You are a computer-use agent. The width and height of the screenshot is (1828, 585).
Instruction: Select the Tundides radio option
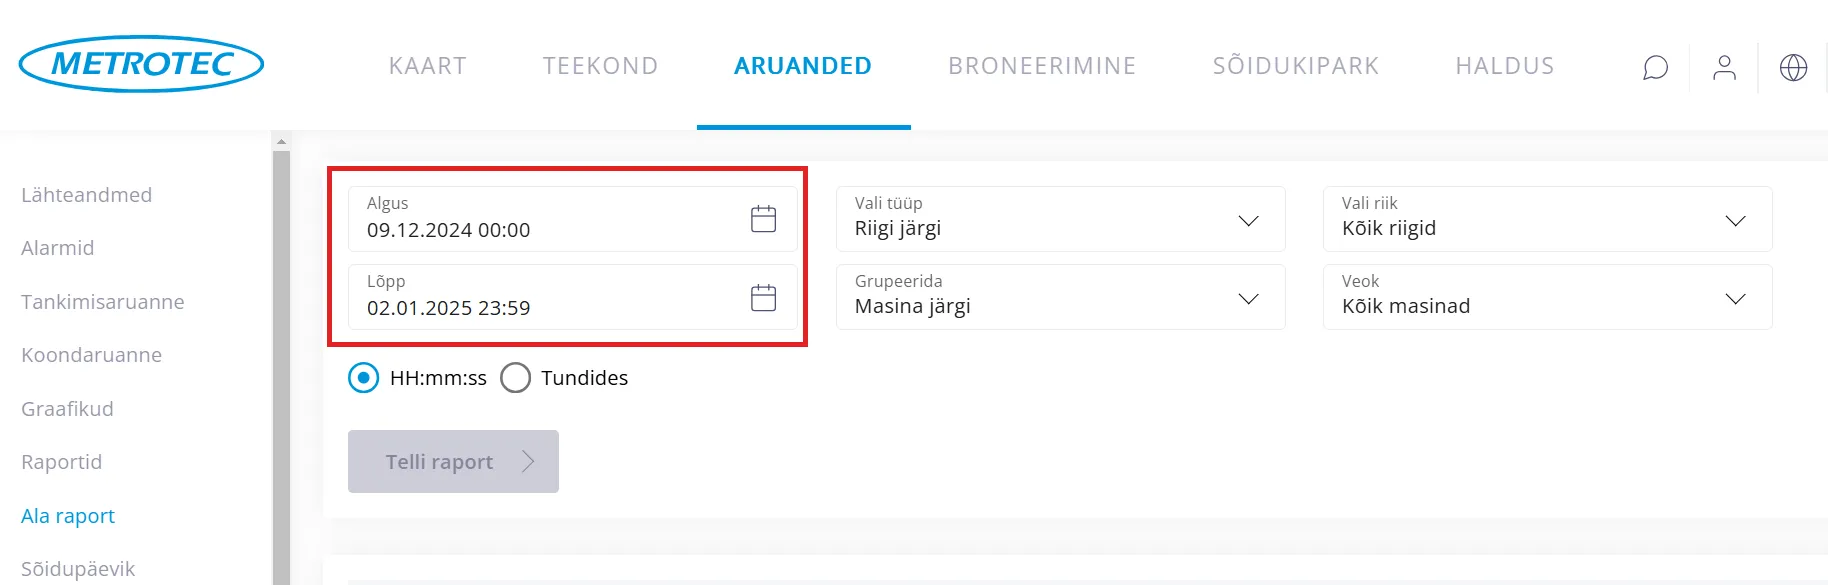coord(515,378)
